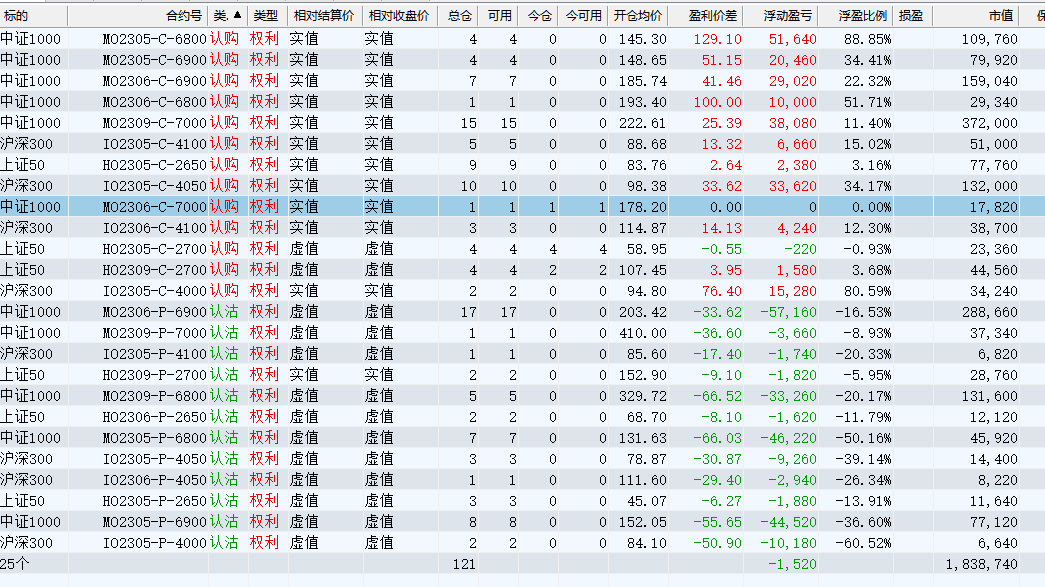
Task: Click floating profit value 51,640
Action: click(x=792, y=39)
